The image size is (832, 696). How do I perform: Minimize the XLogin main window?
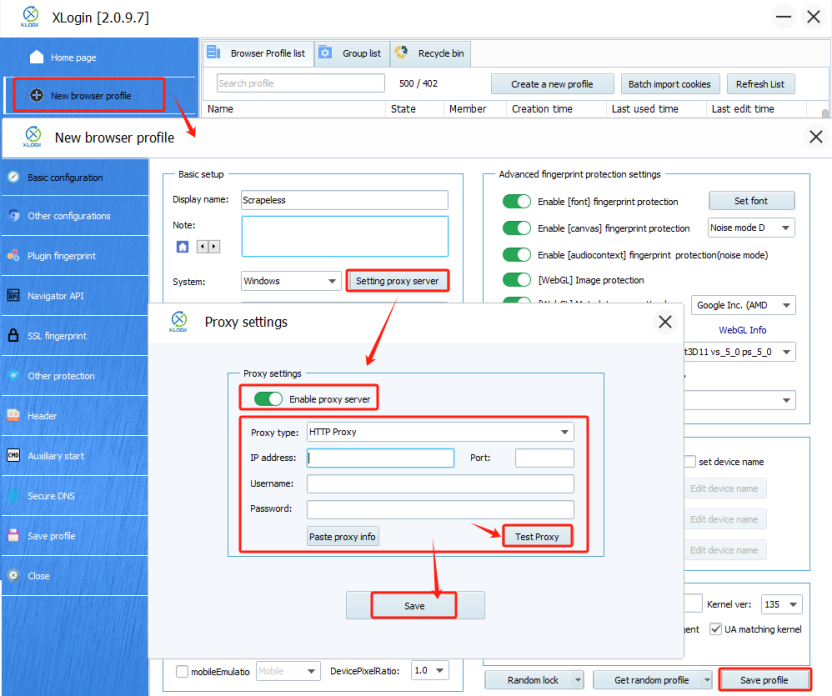click(x=783, y=17)
